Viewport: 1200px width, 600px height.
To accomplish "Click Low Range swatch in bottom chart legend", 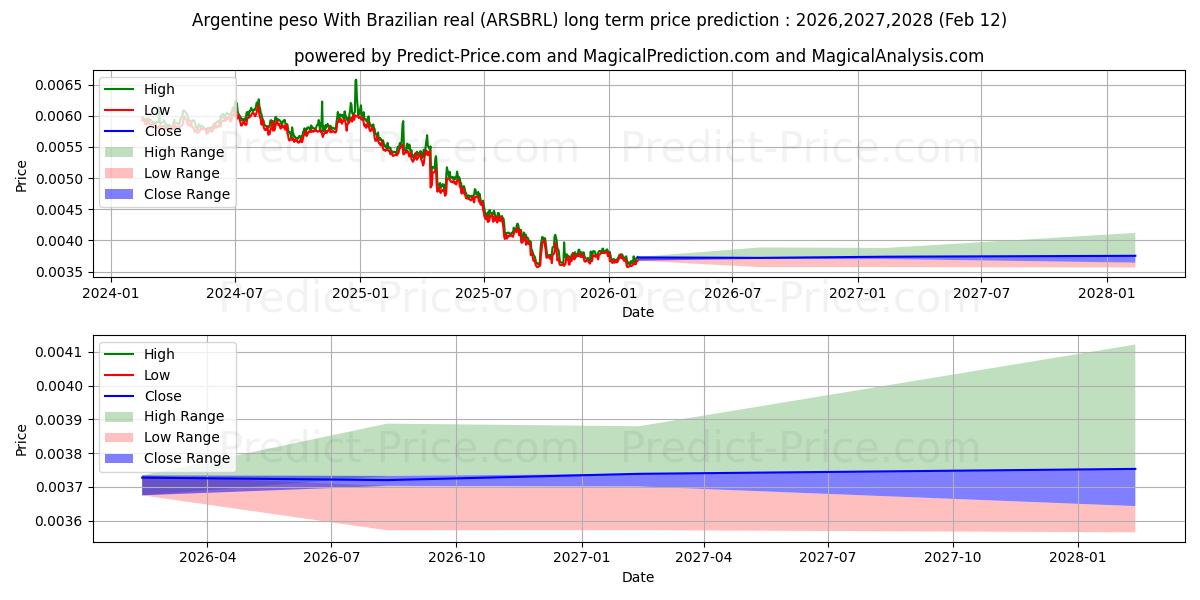I will [120, 437].
